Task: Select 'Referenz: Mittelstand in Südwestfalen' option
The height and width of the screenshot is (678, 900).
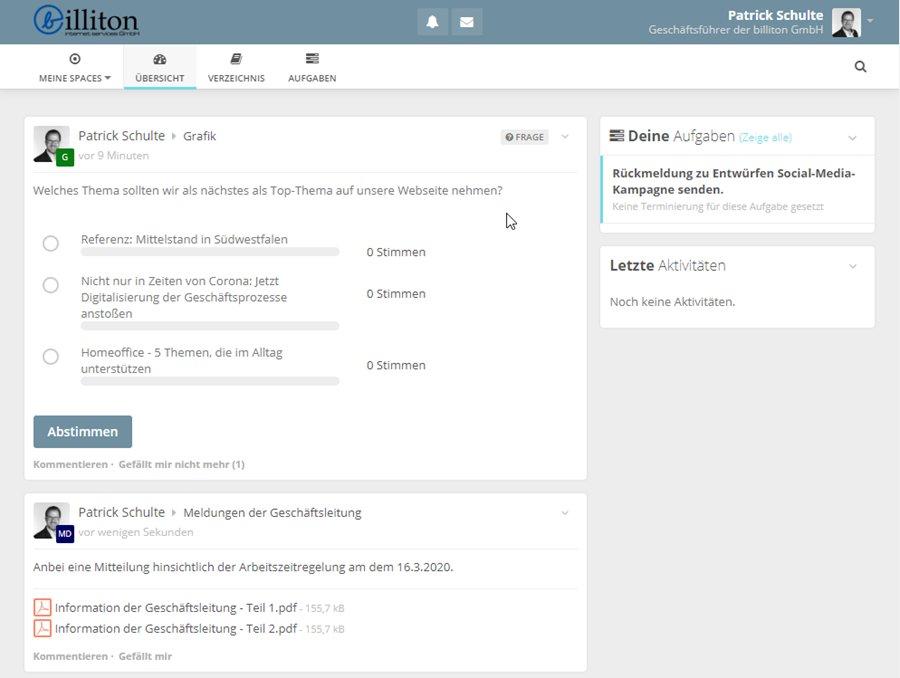Action: (51, 243)
